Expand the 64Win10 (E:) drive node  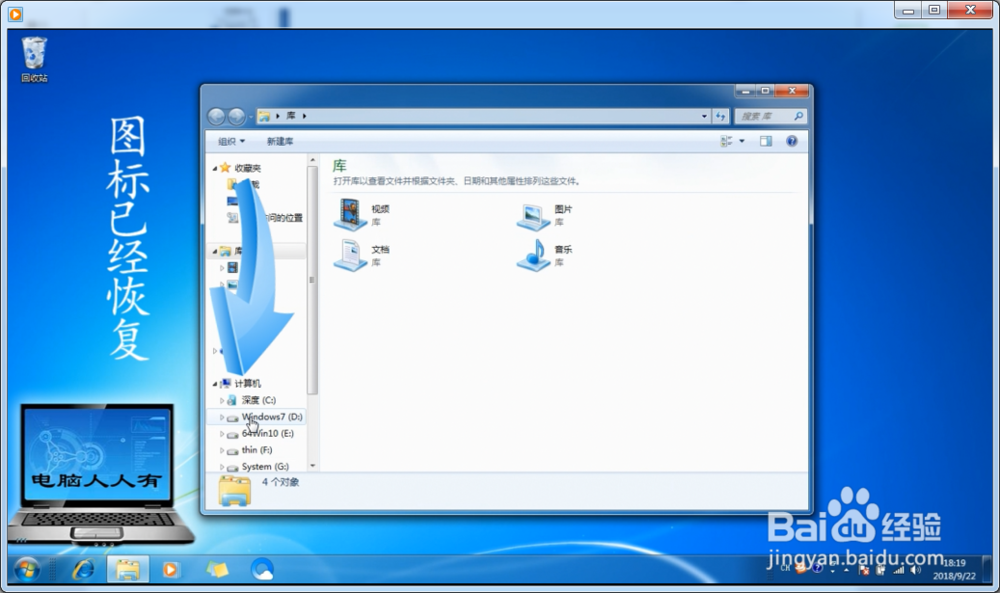pyautogui.click(x=221, y=434)
